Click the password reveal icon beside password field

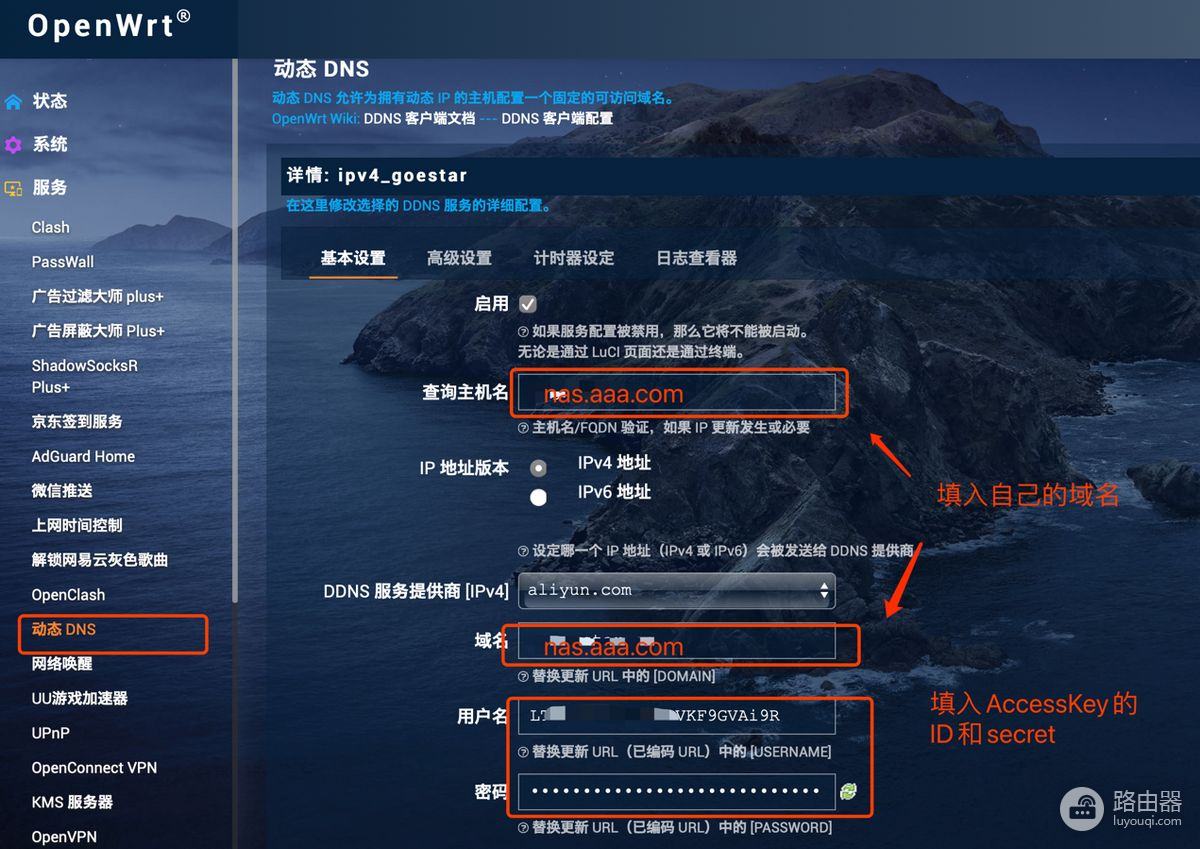[849, 792]
